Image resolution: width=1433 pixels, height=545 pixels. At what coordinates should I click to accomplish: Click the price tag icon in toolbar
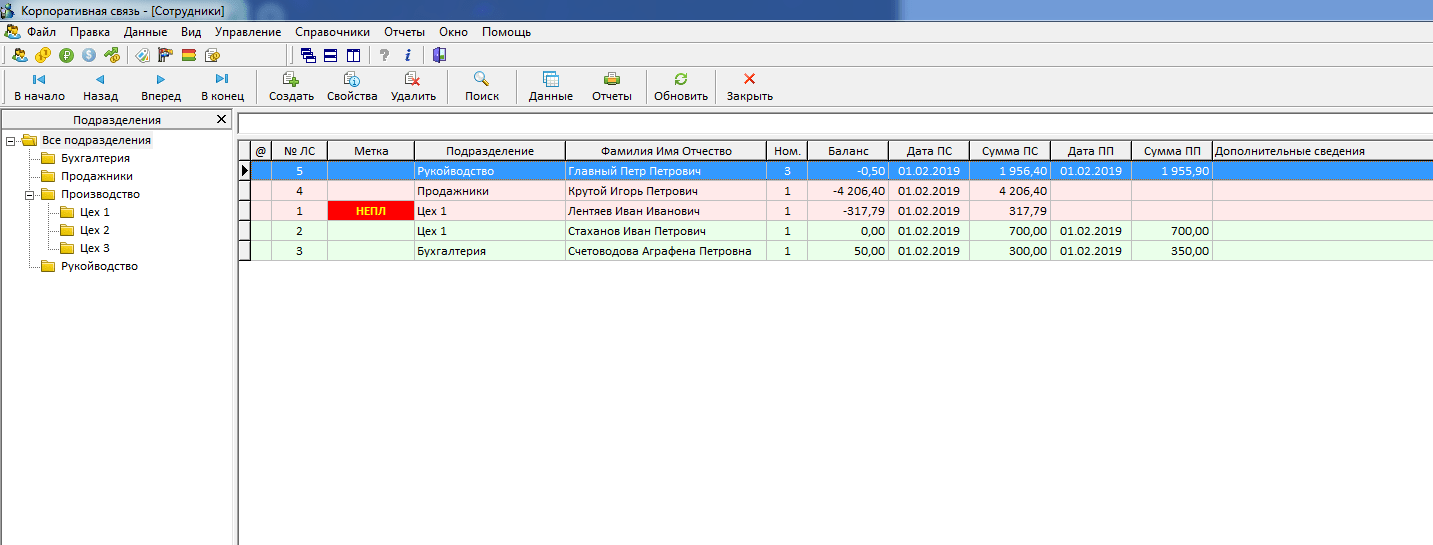[x=142, y=55]
